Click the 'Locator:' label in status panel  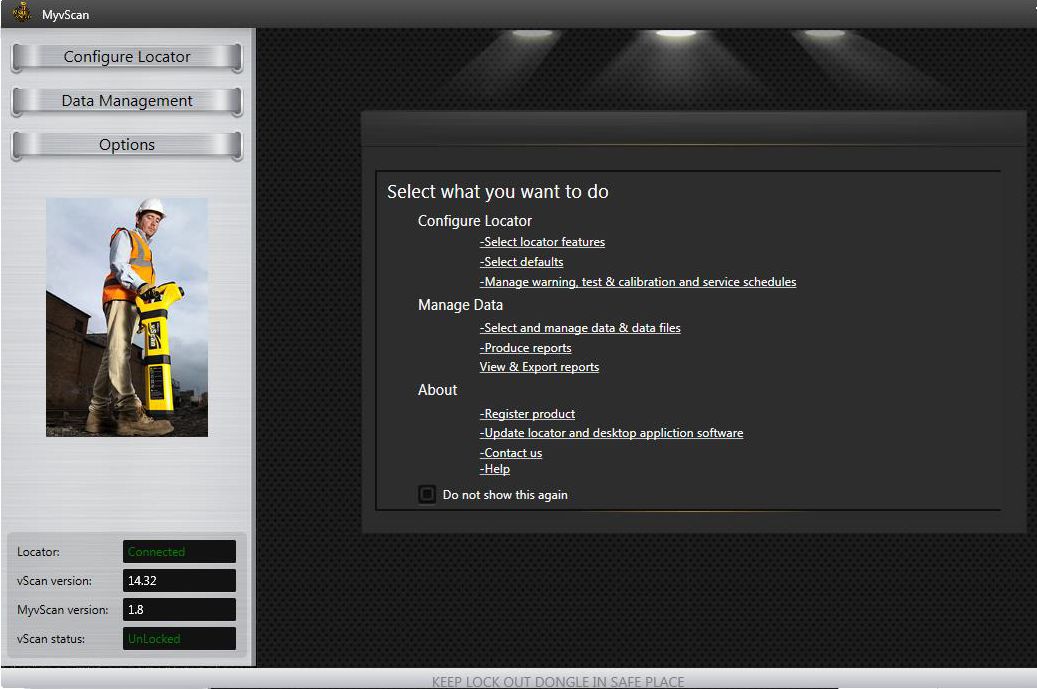click(38, 552)
